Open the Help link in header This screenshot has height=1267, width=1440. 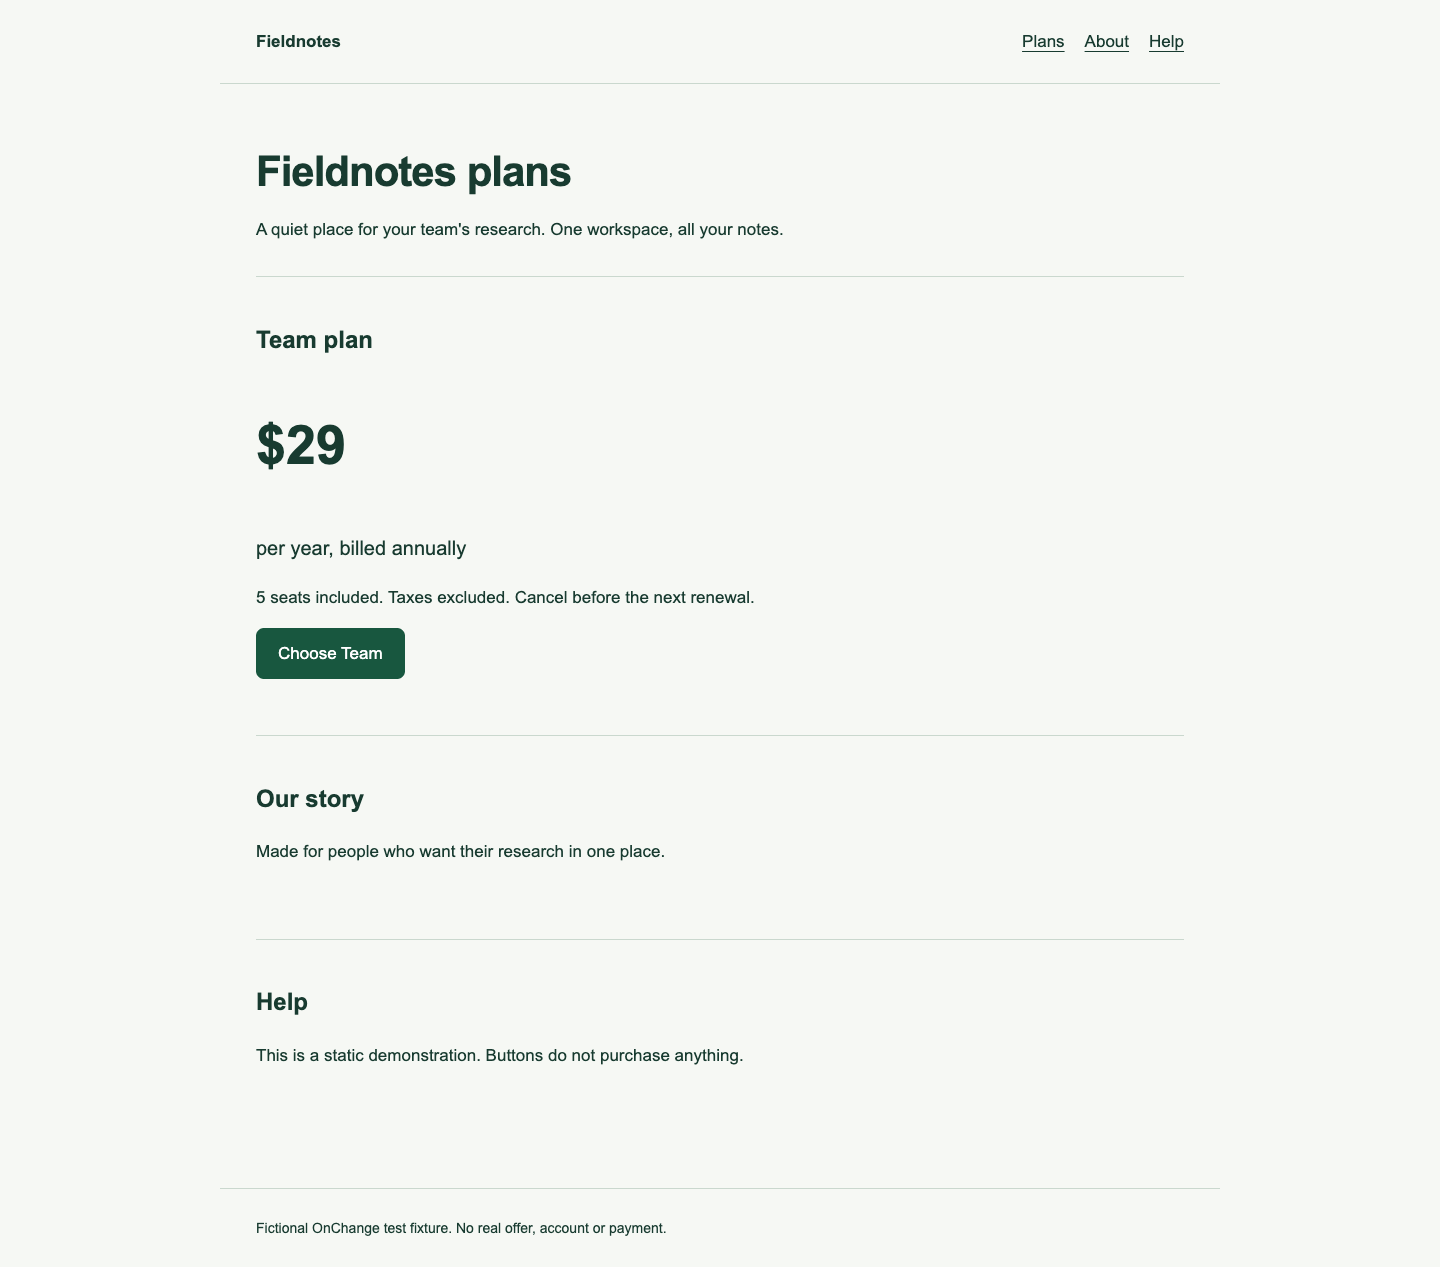(x=1166, y=41)
